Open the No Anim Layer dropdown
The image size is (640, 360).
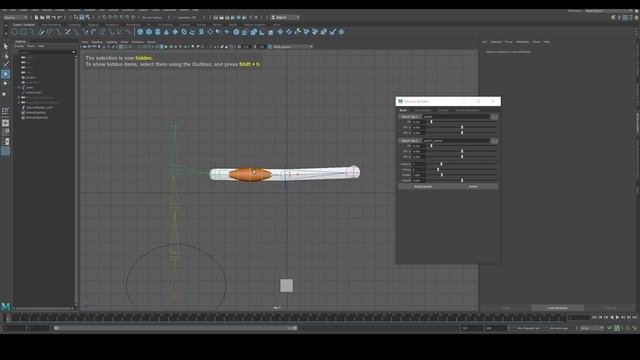(x=560, y=328)
